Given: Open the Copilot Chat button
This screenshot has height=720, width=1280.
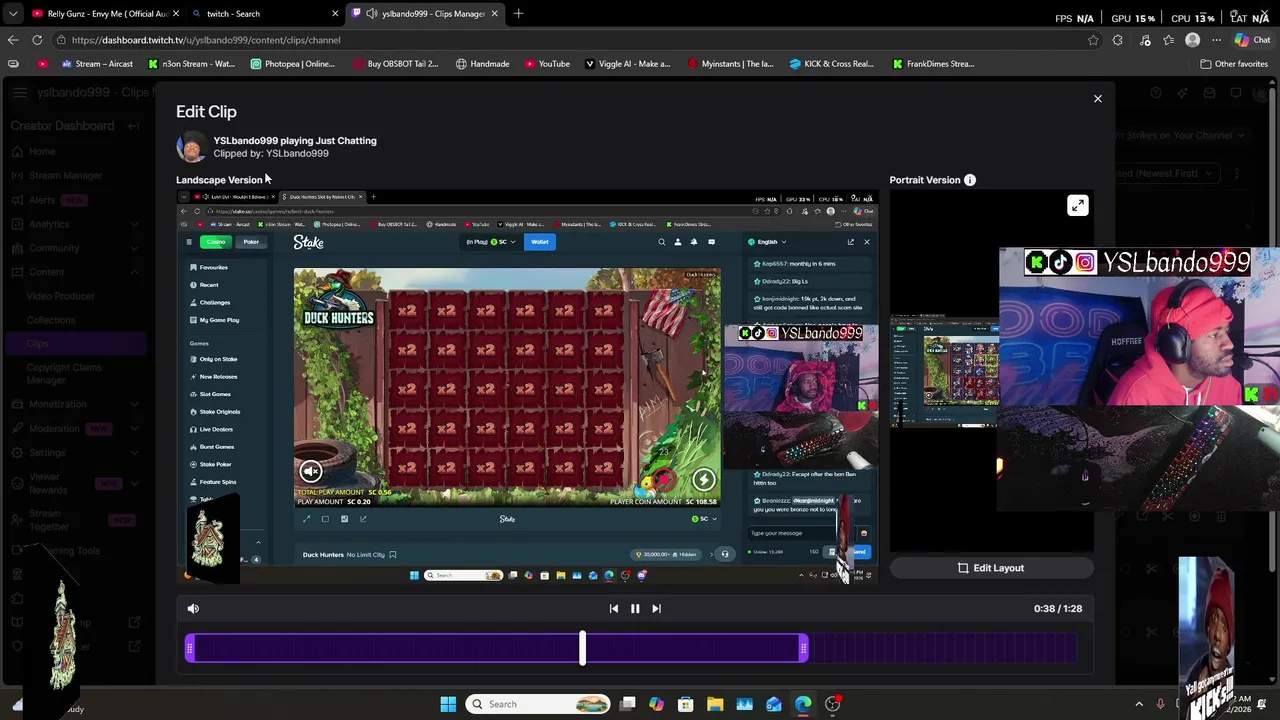Looking at the screenshot, I should click(x=1252, y=40).
